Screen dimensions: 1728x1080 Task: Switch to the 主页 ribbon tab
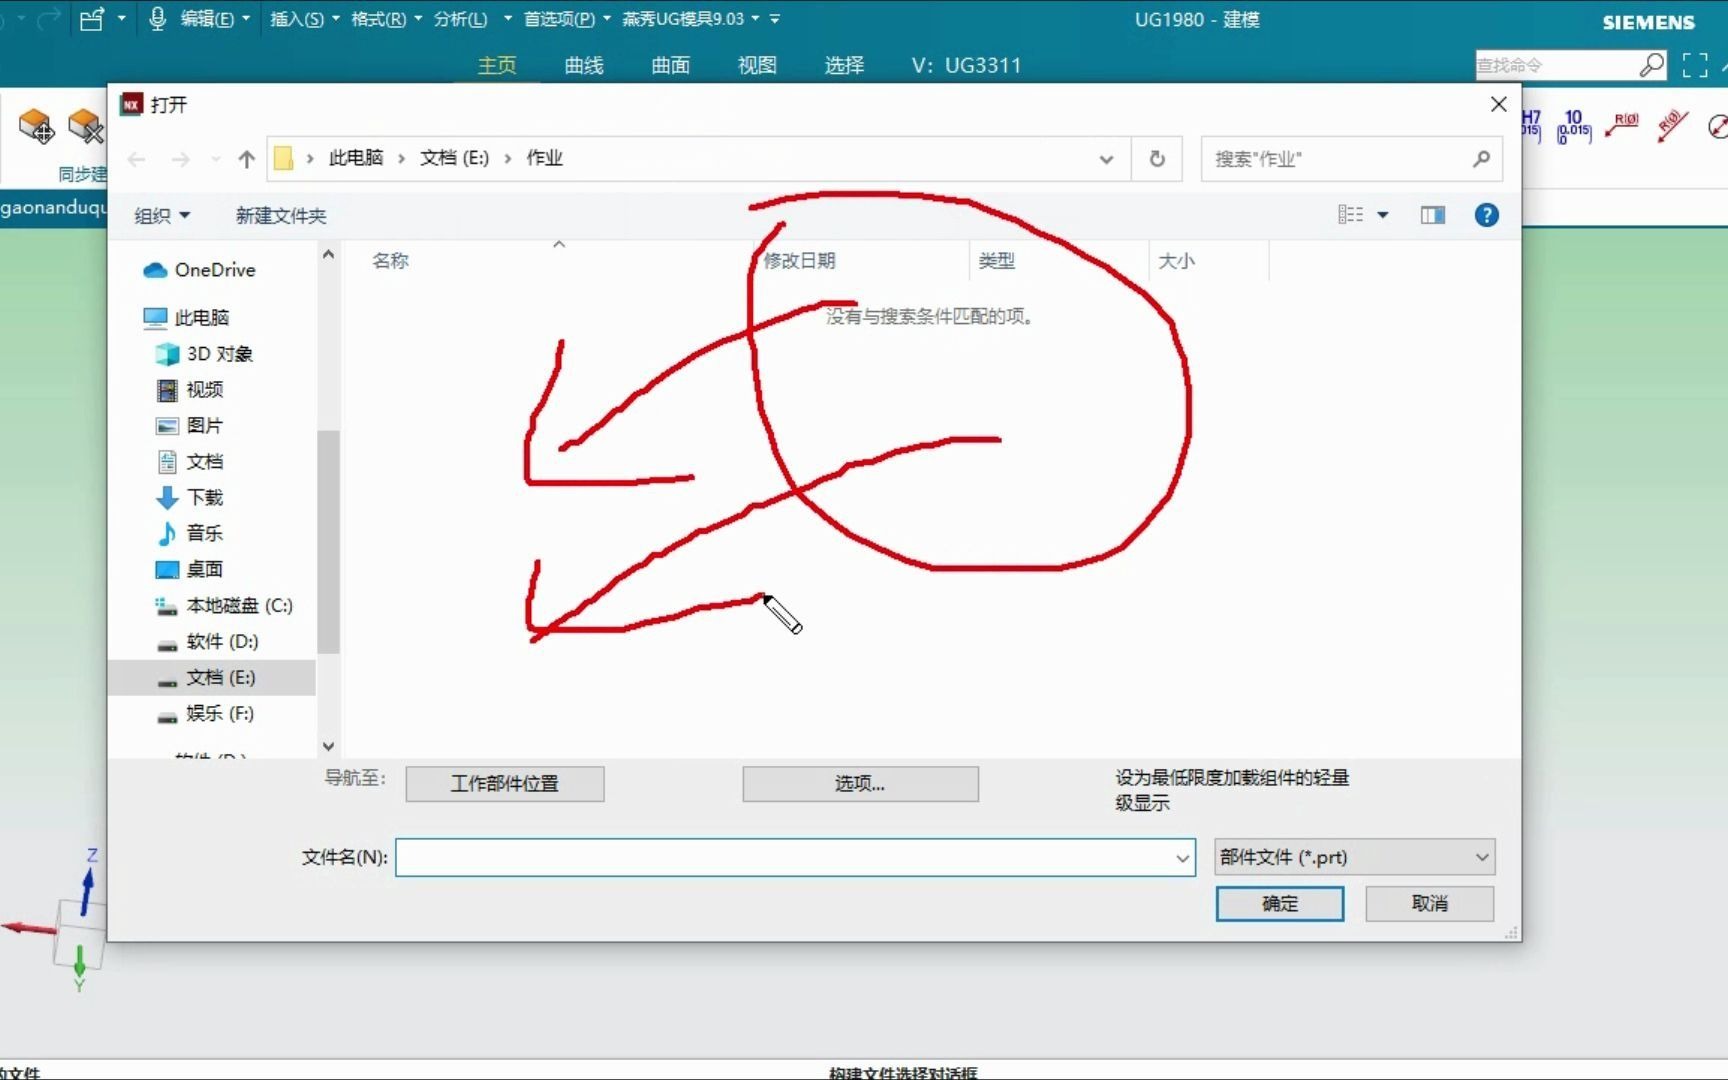point(497,66)
